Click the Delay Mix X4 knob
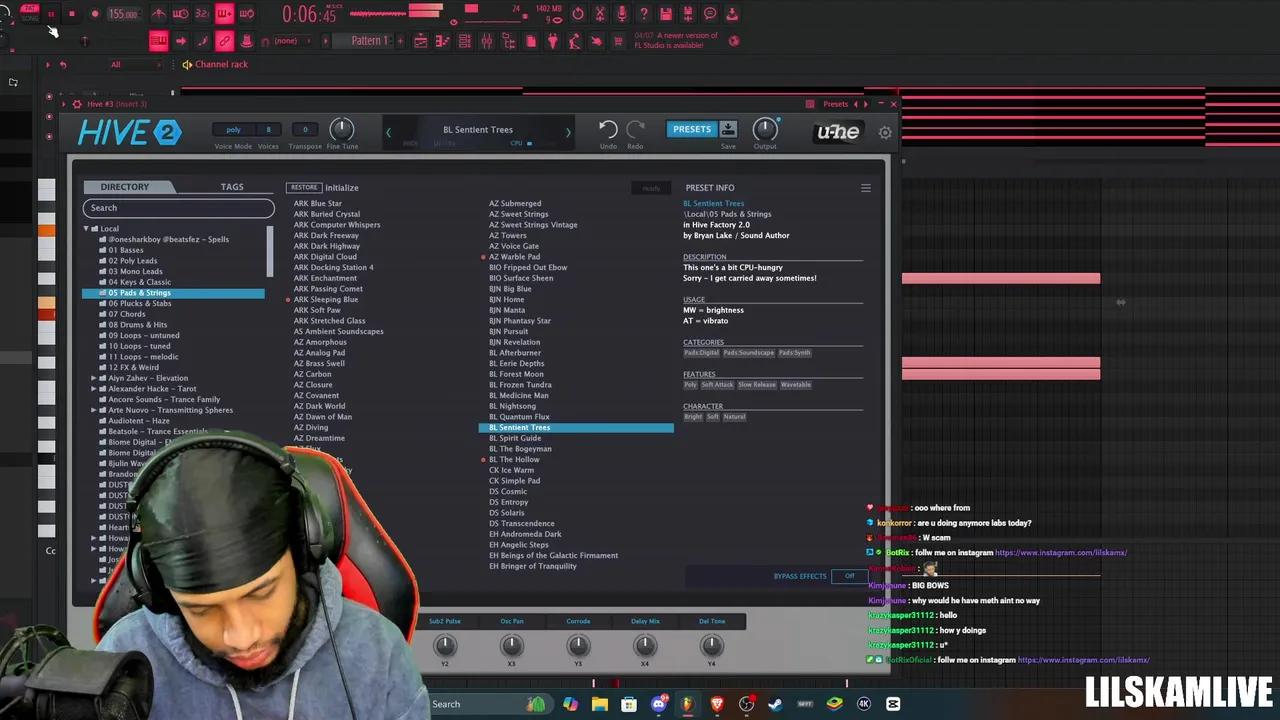 (645, 646)
